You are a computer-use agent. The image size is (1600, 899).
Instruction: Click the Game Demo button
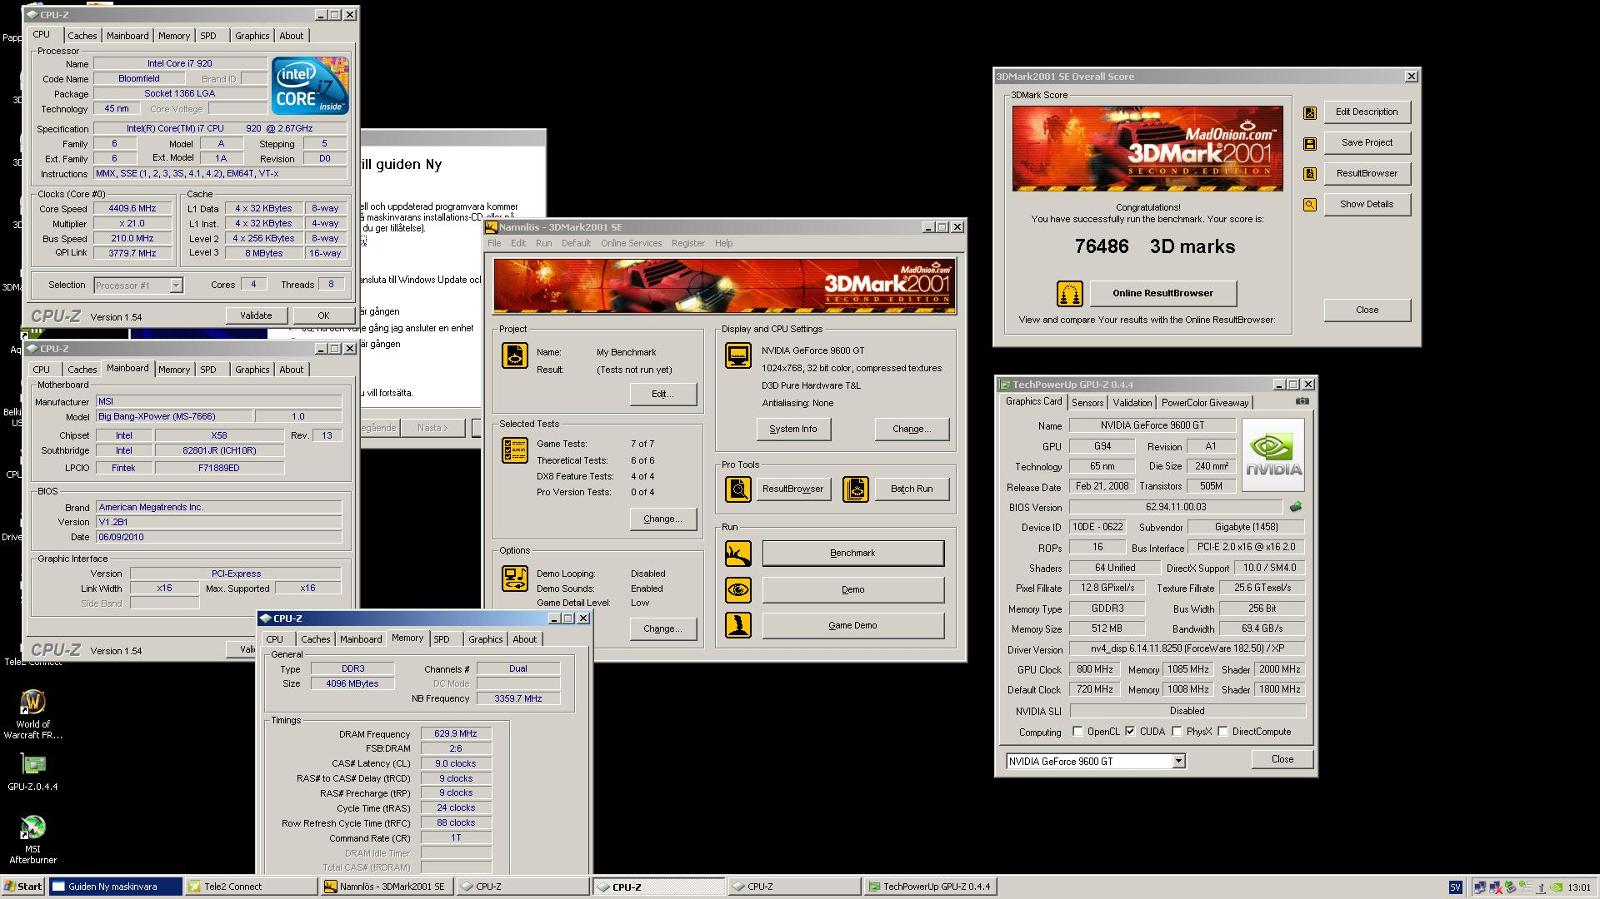(x=853, y=625)
